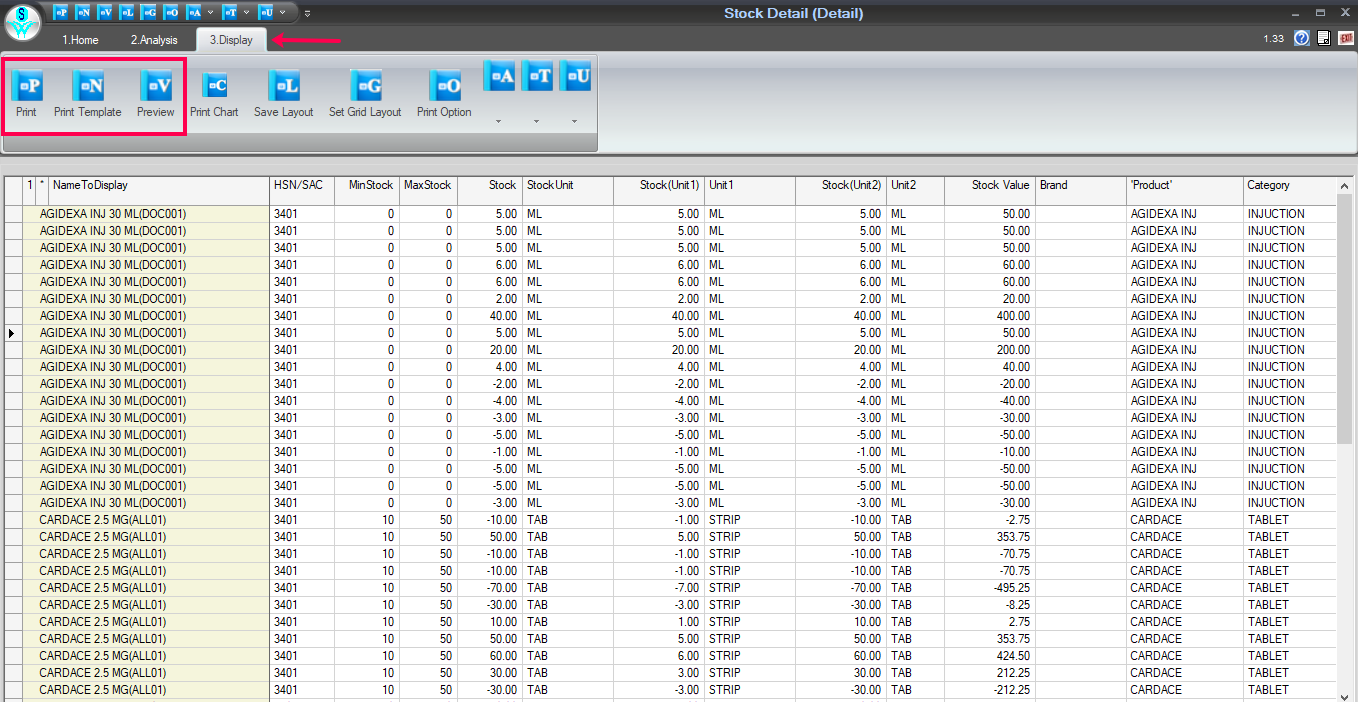Select the Stock Value cell 200.00
The image size is (1358, 702).
click(990, 350)
